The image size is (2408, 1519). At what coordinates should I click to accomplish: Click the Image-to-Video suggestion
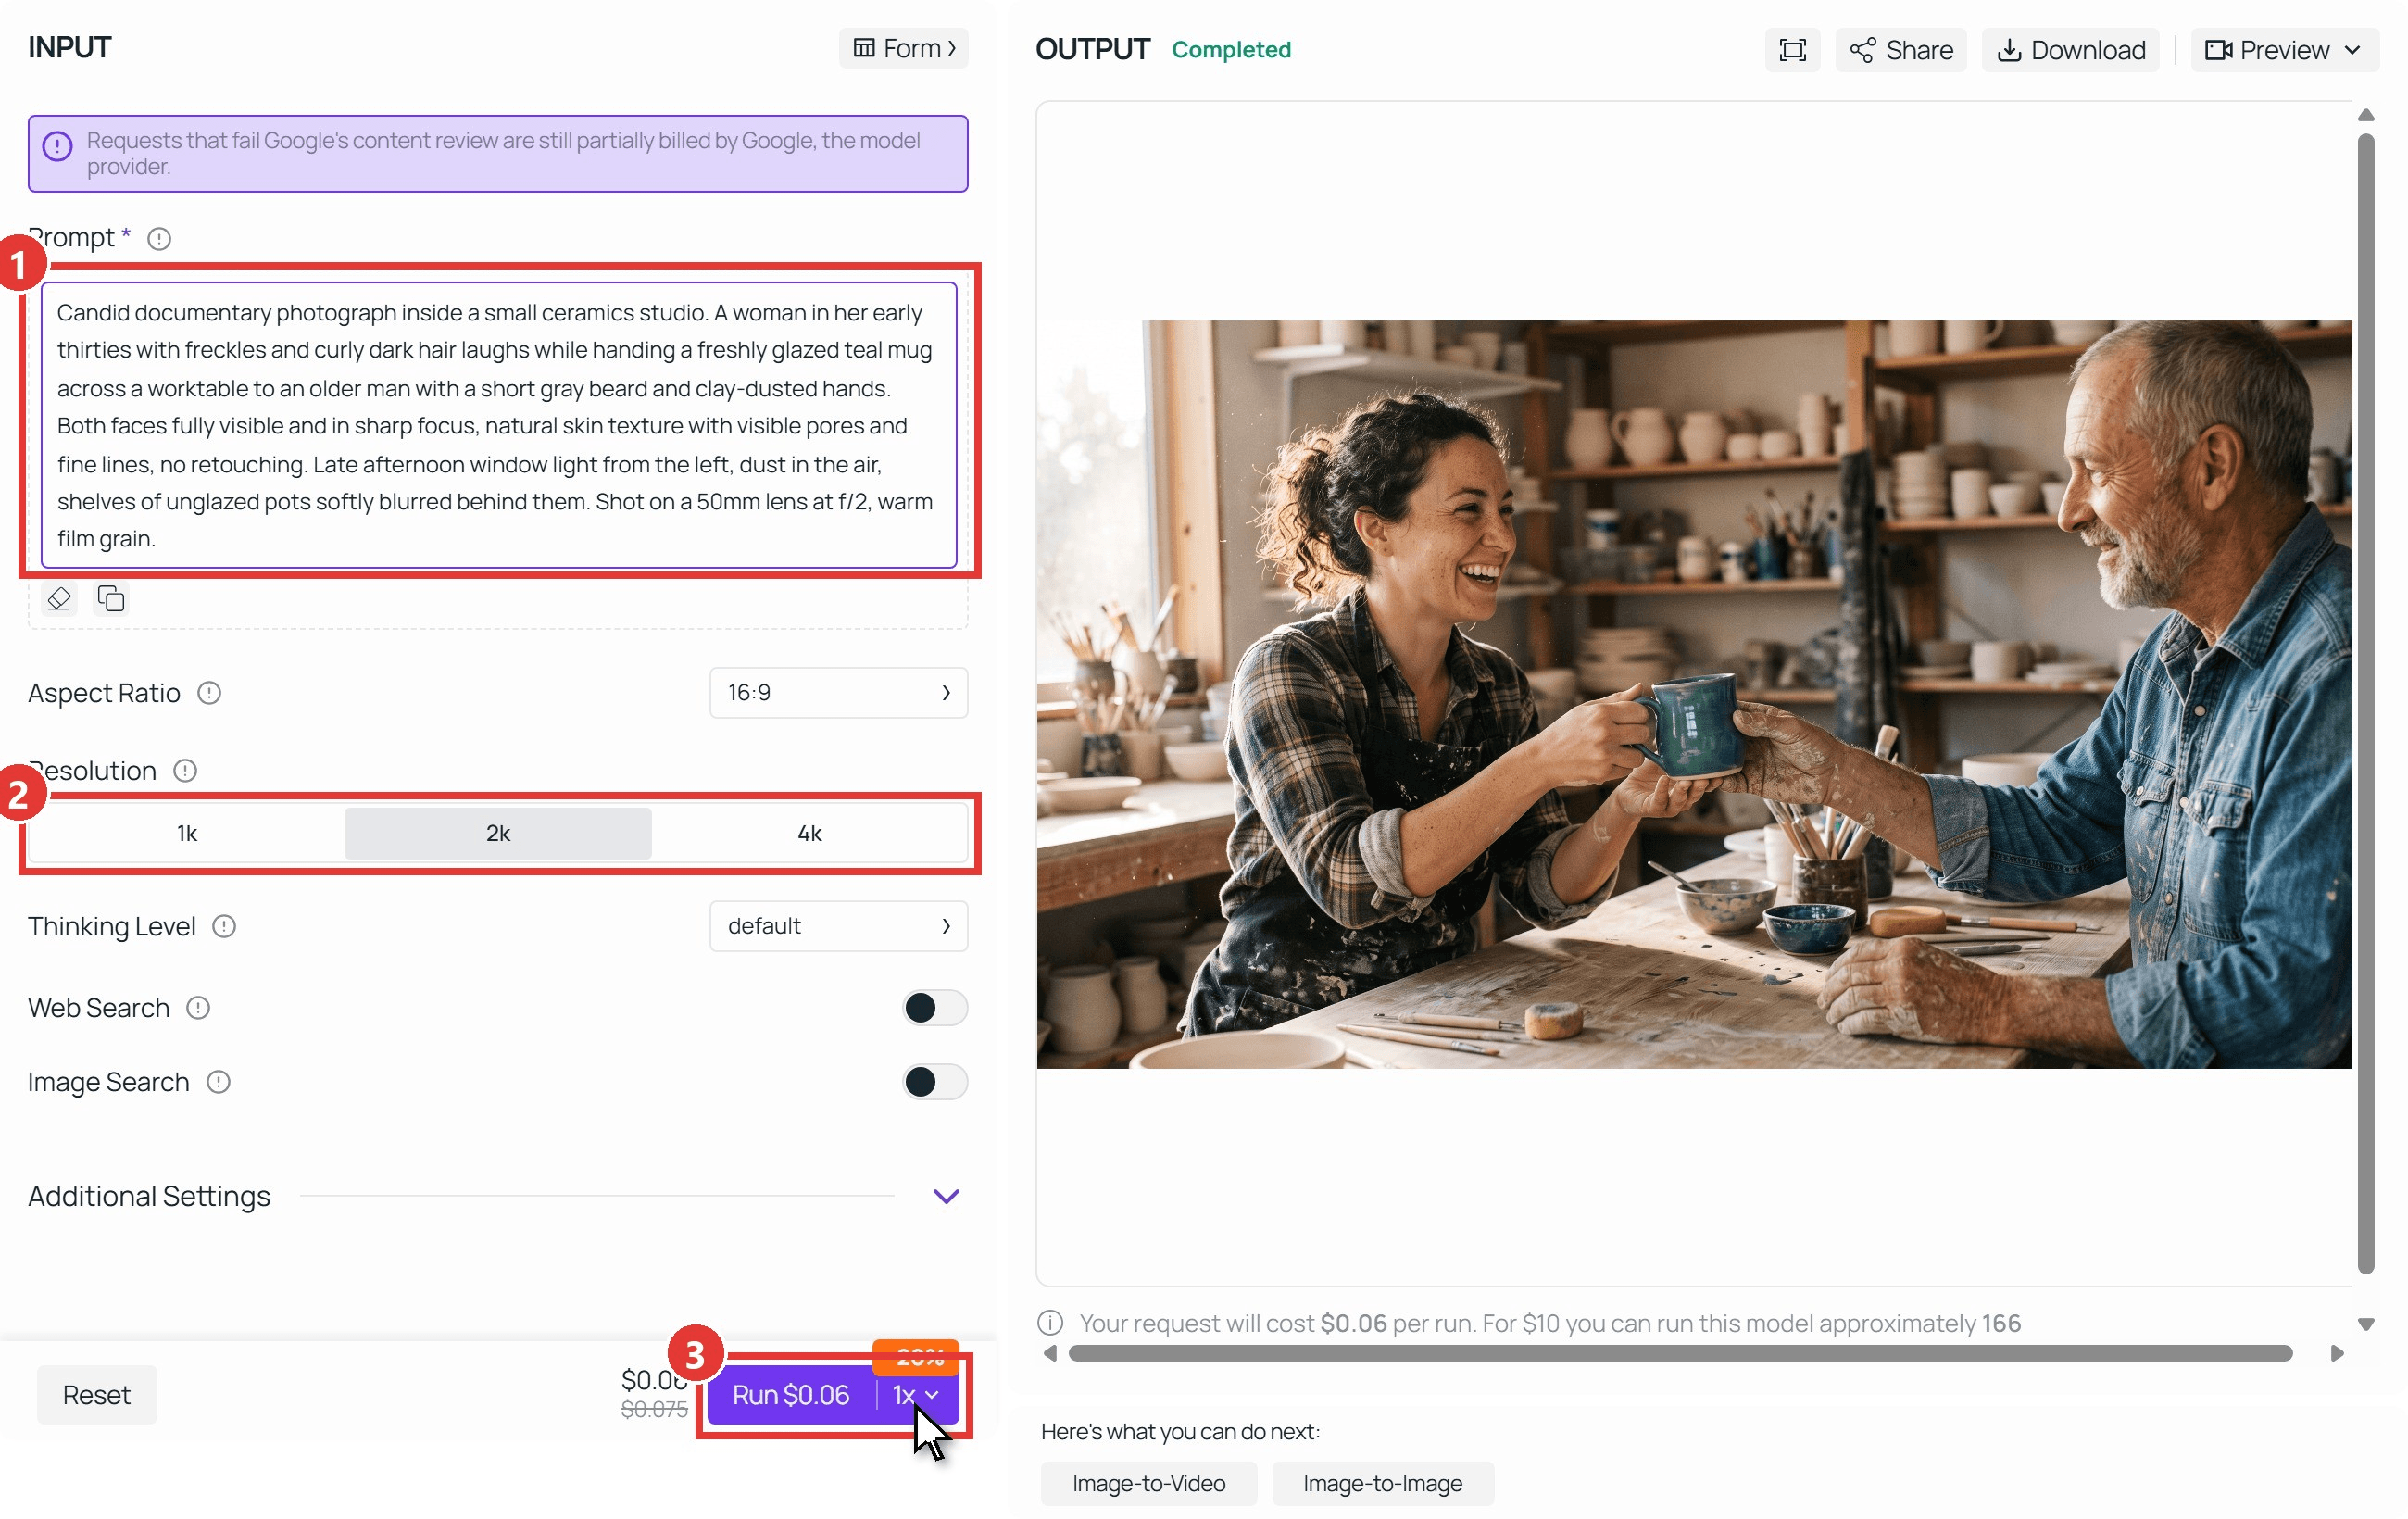(1149, 1484)
